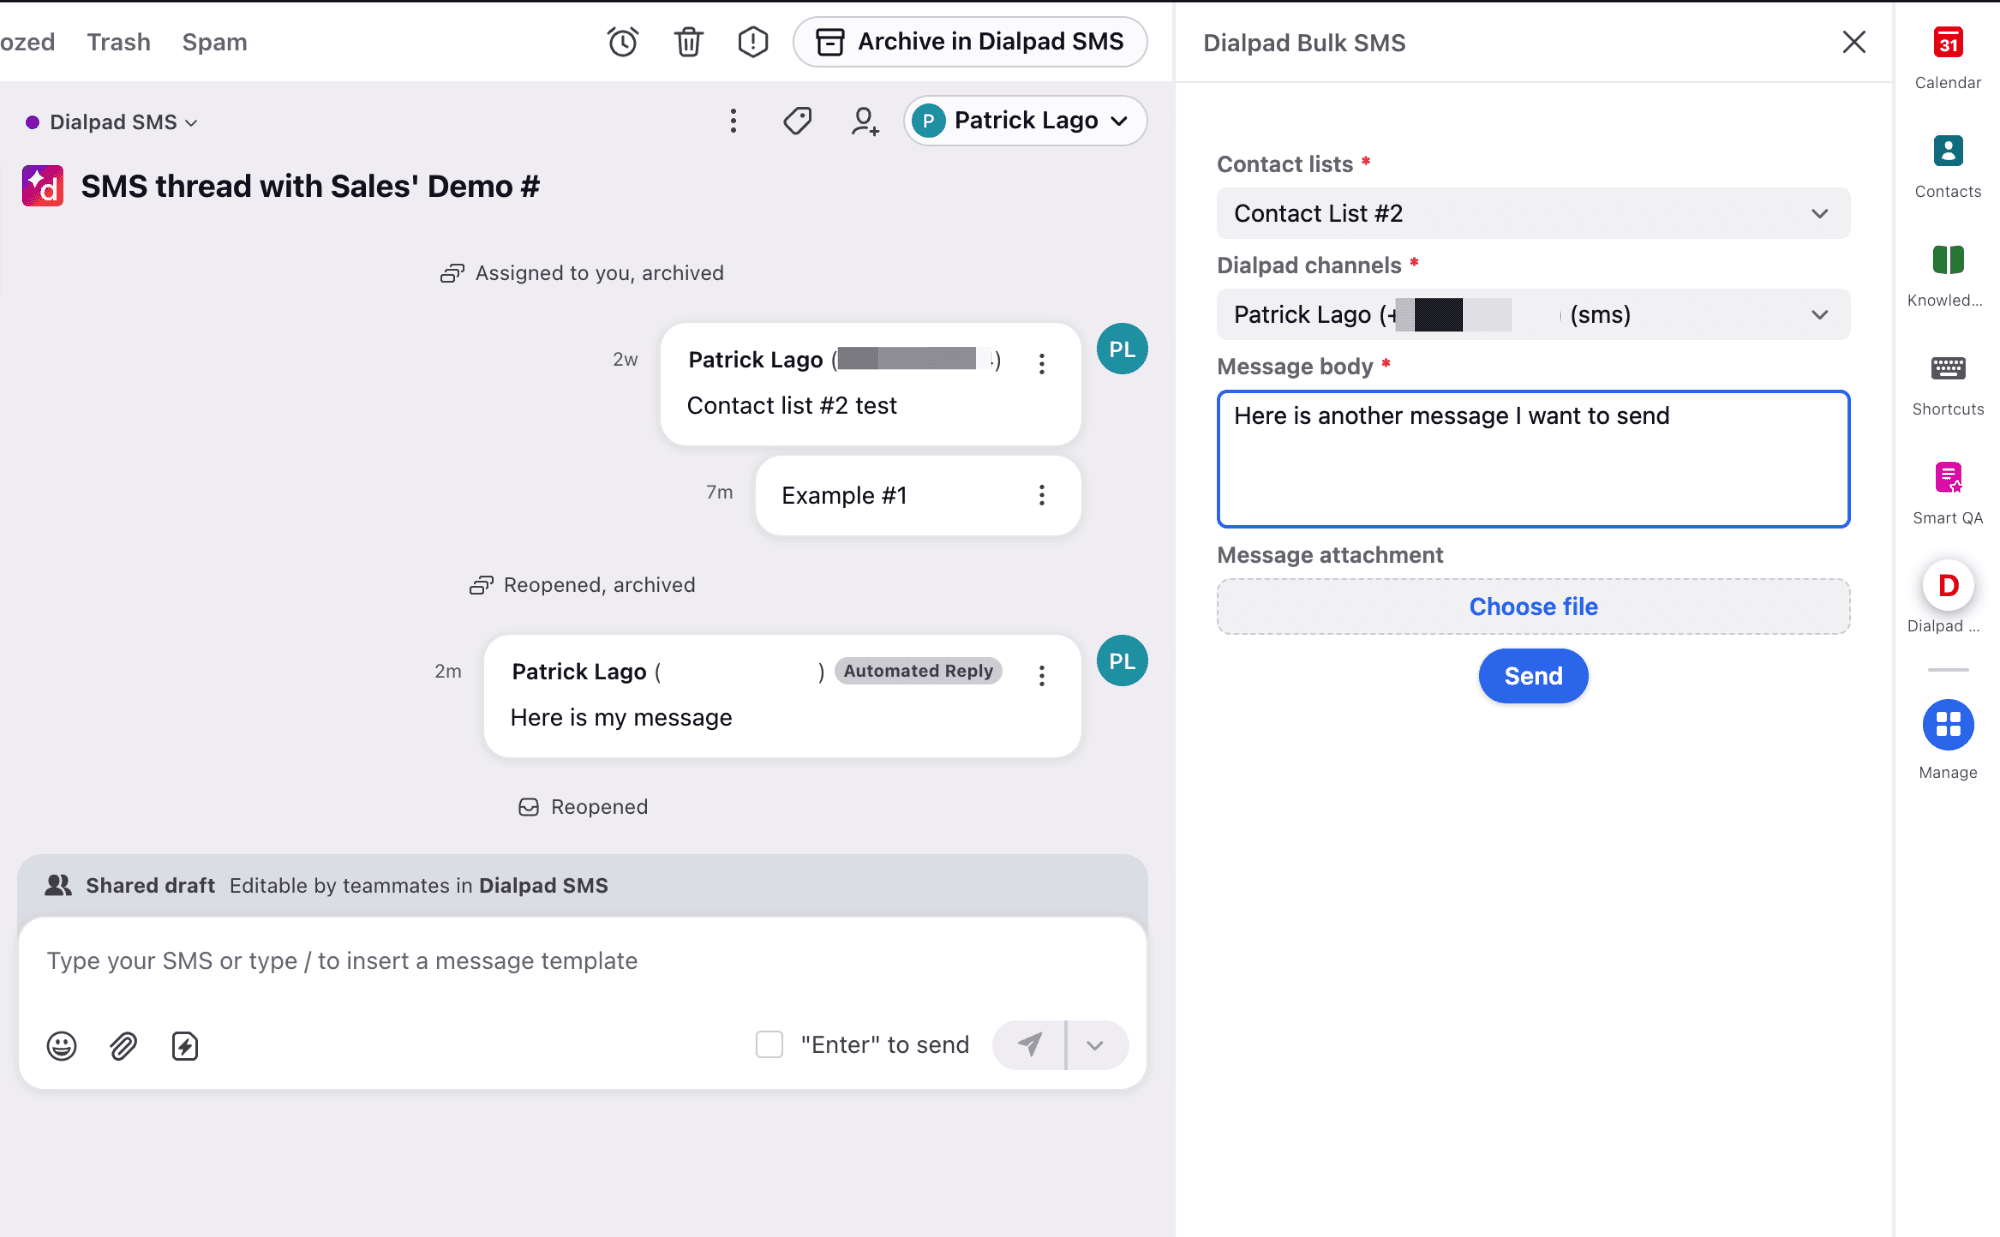
Task: Open the conversation three-dot menu
Action: (733, 121)
